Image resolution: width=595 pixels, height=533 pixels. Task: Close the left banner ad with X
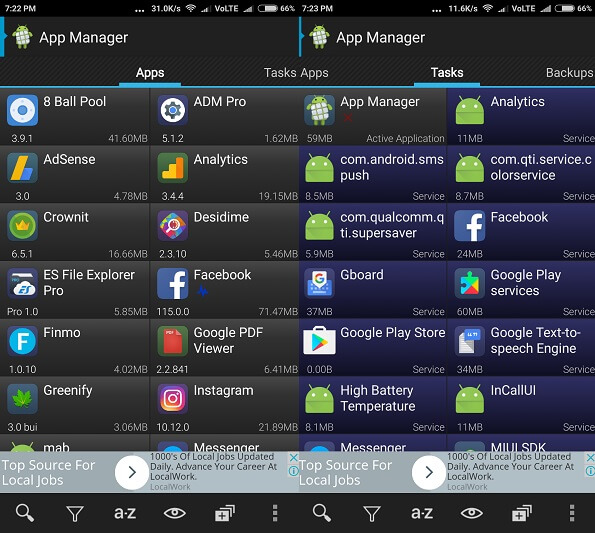pos(293,458)
